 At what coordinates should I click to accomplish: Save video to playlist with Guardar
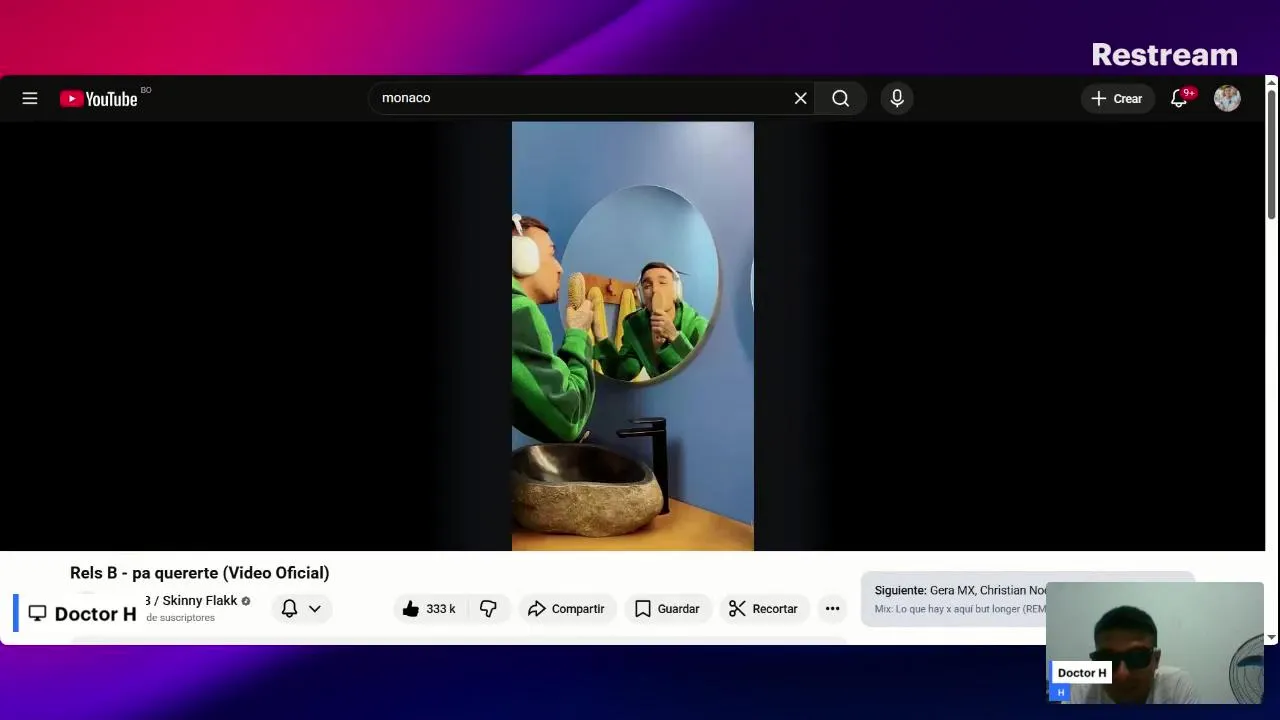tap(667, 608)
